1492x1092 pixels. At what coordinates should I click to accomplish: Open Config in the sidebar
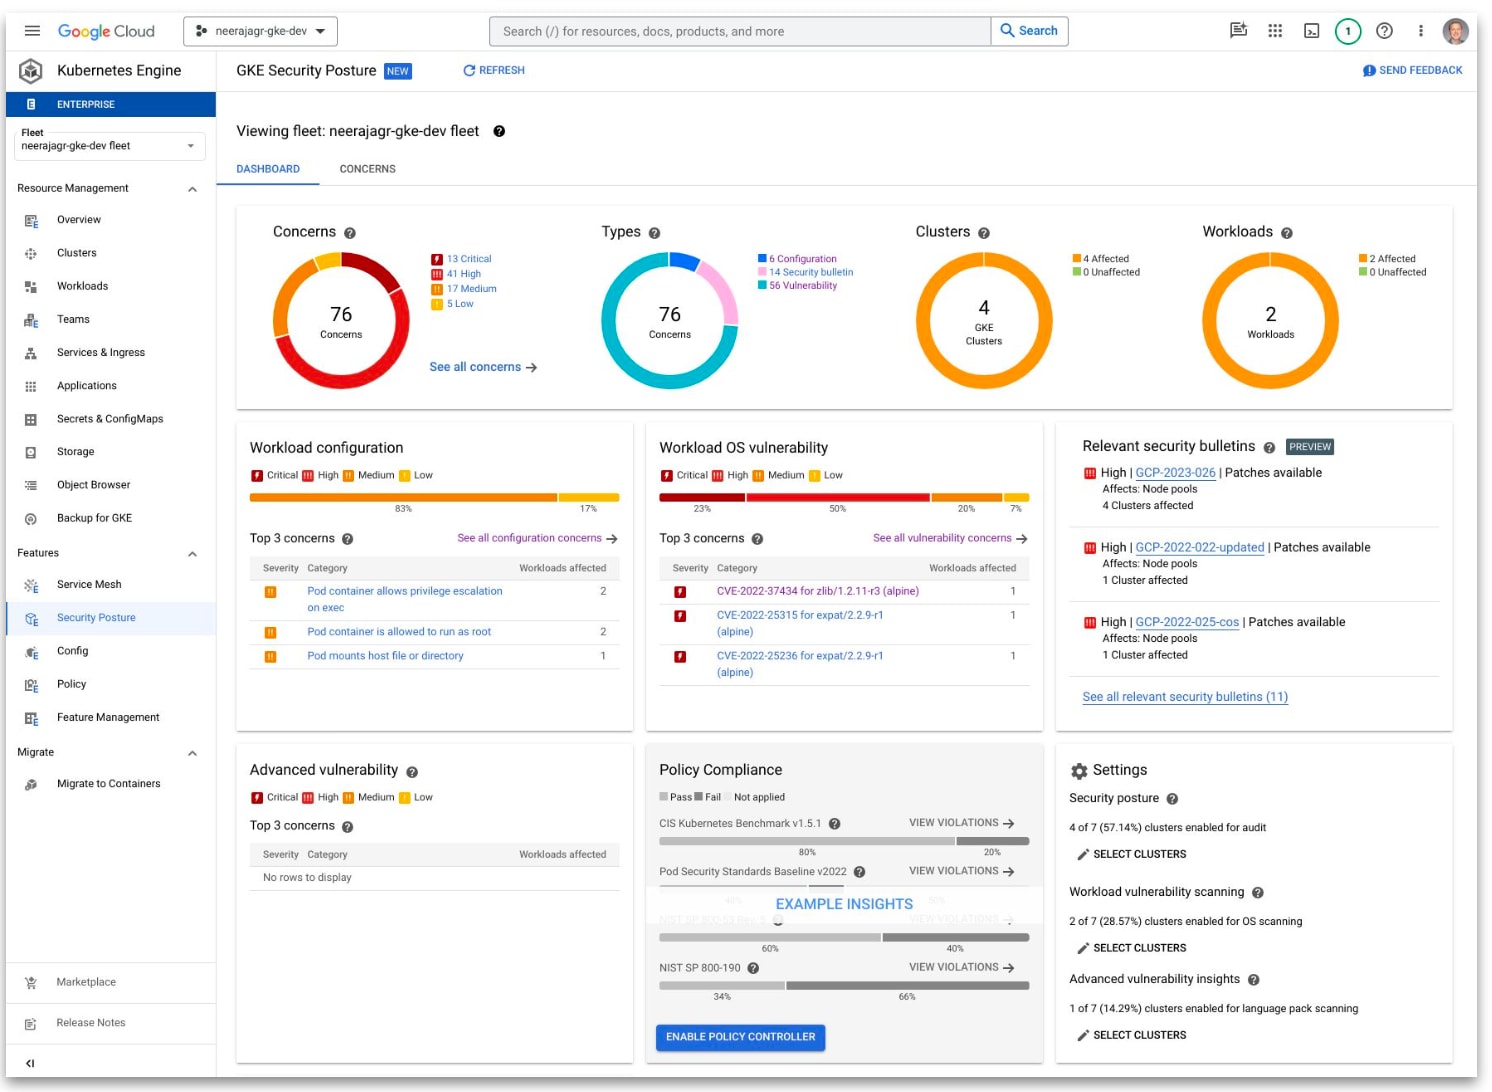click(111, 651)
